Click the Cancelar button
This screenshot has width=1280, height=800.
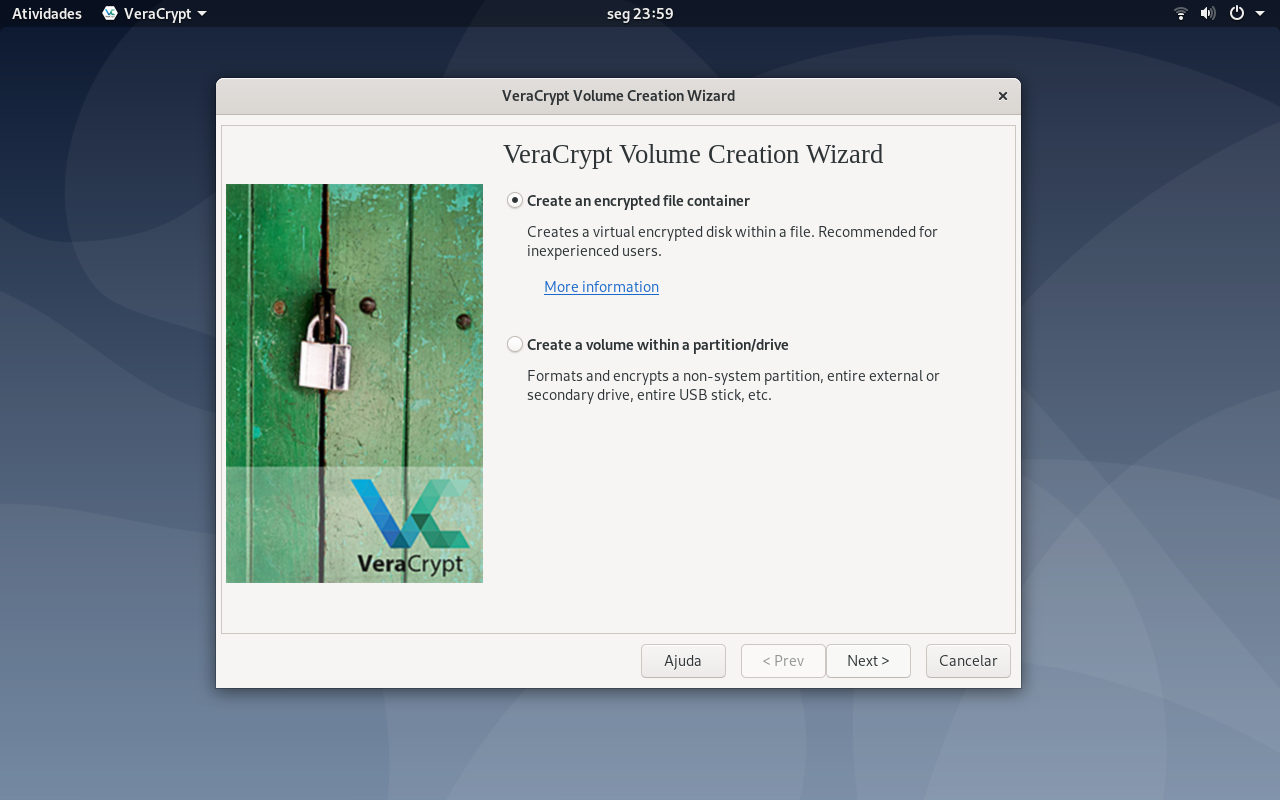pyautogui.click(x=968, y=661)
